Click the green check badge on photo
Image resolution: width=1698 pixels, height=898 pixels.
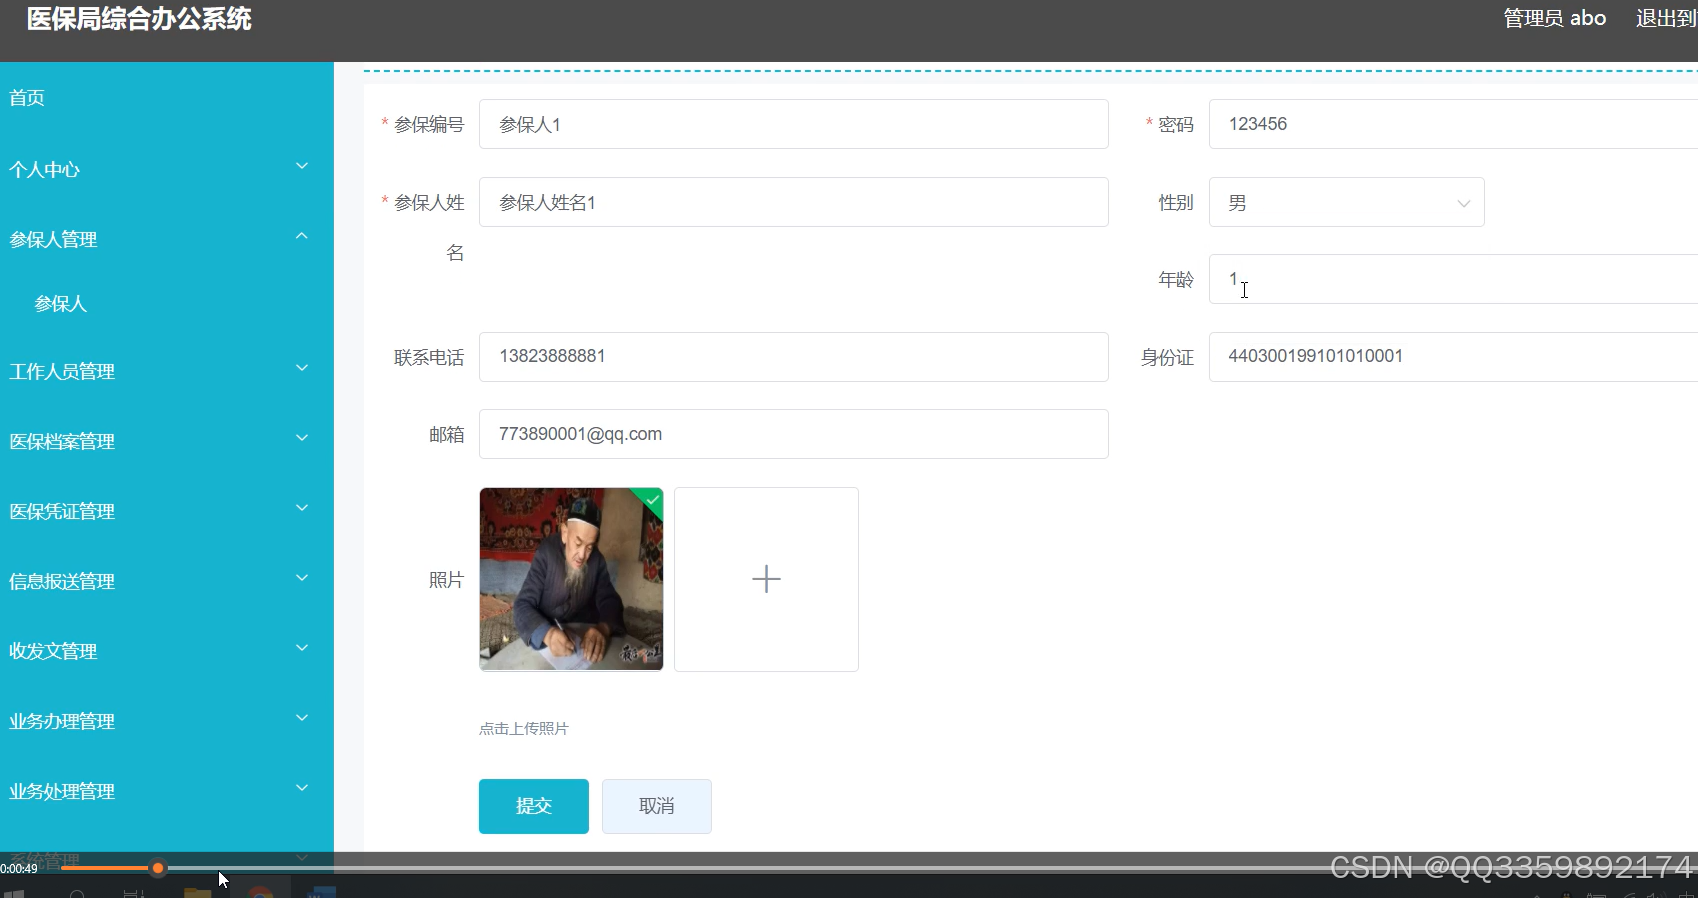pyautogui.click(x=652, y=499)
